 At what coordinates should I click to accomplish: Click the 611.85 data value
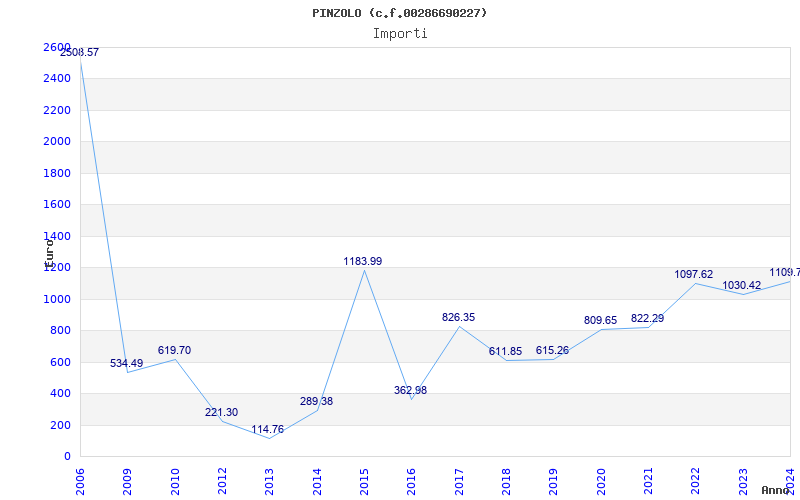(505, 351)
